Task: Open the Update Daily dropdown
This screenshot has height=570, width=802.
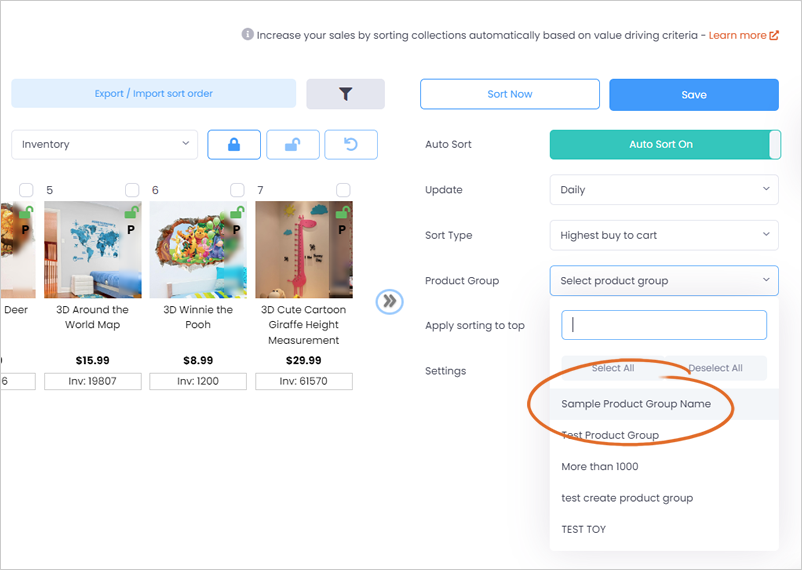Action: tap(664, 190)
